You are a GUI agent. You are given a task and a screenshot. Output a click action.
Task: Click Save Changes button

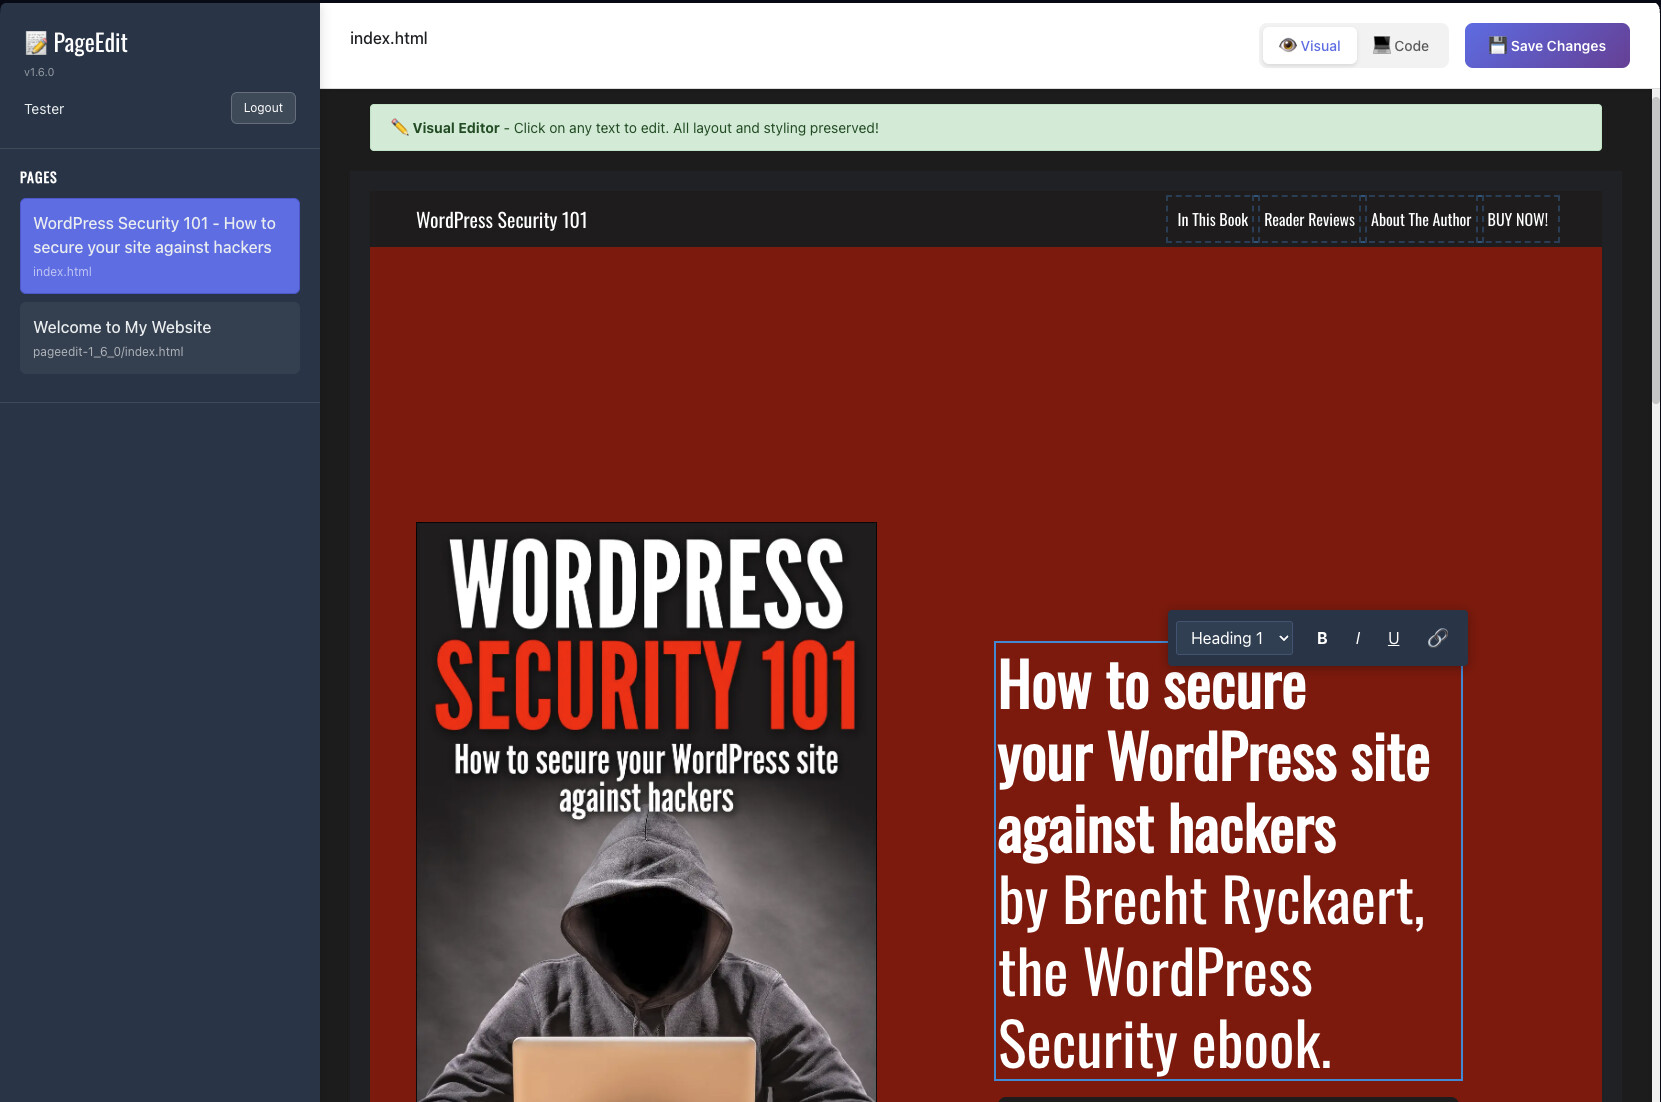[1546, 46]
